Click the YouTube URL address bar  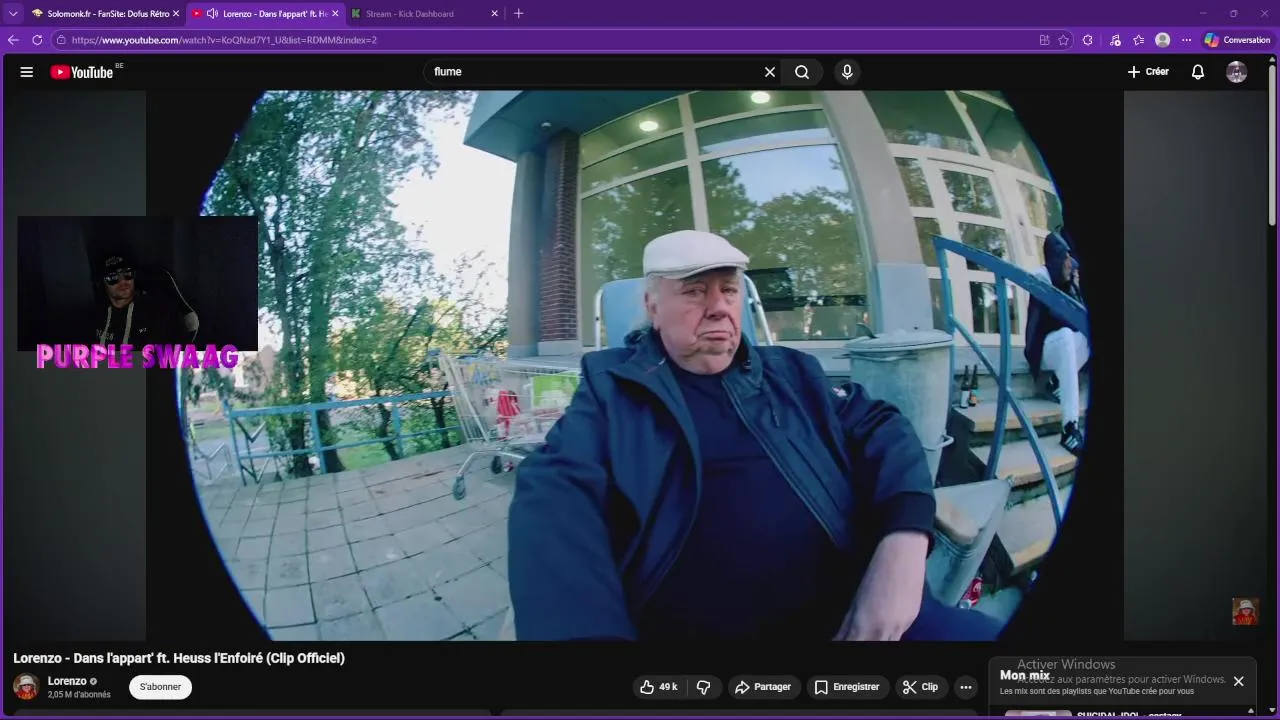click(x=540, y=40)
